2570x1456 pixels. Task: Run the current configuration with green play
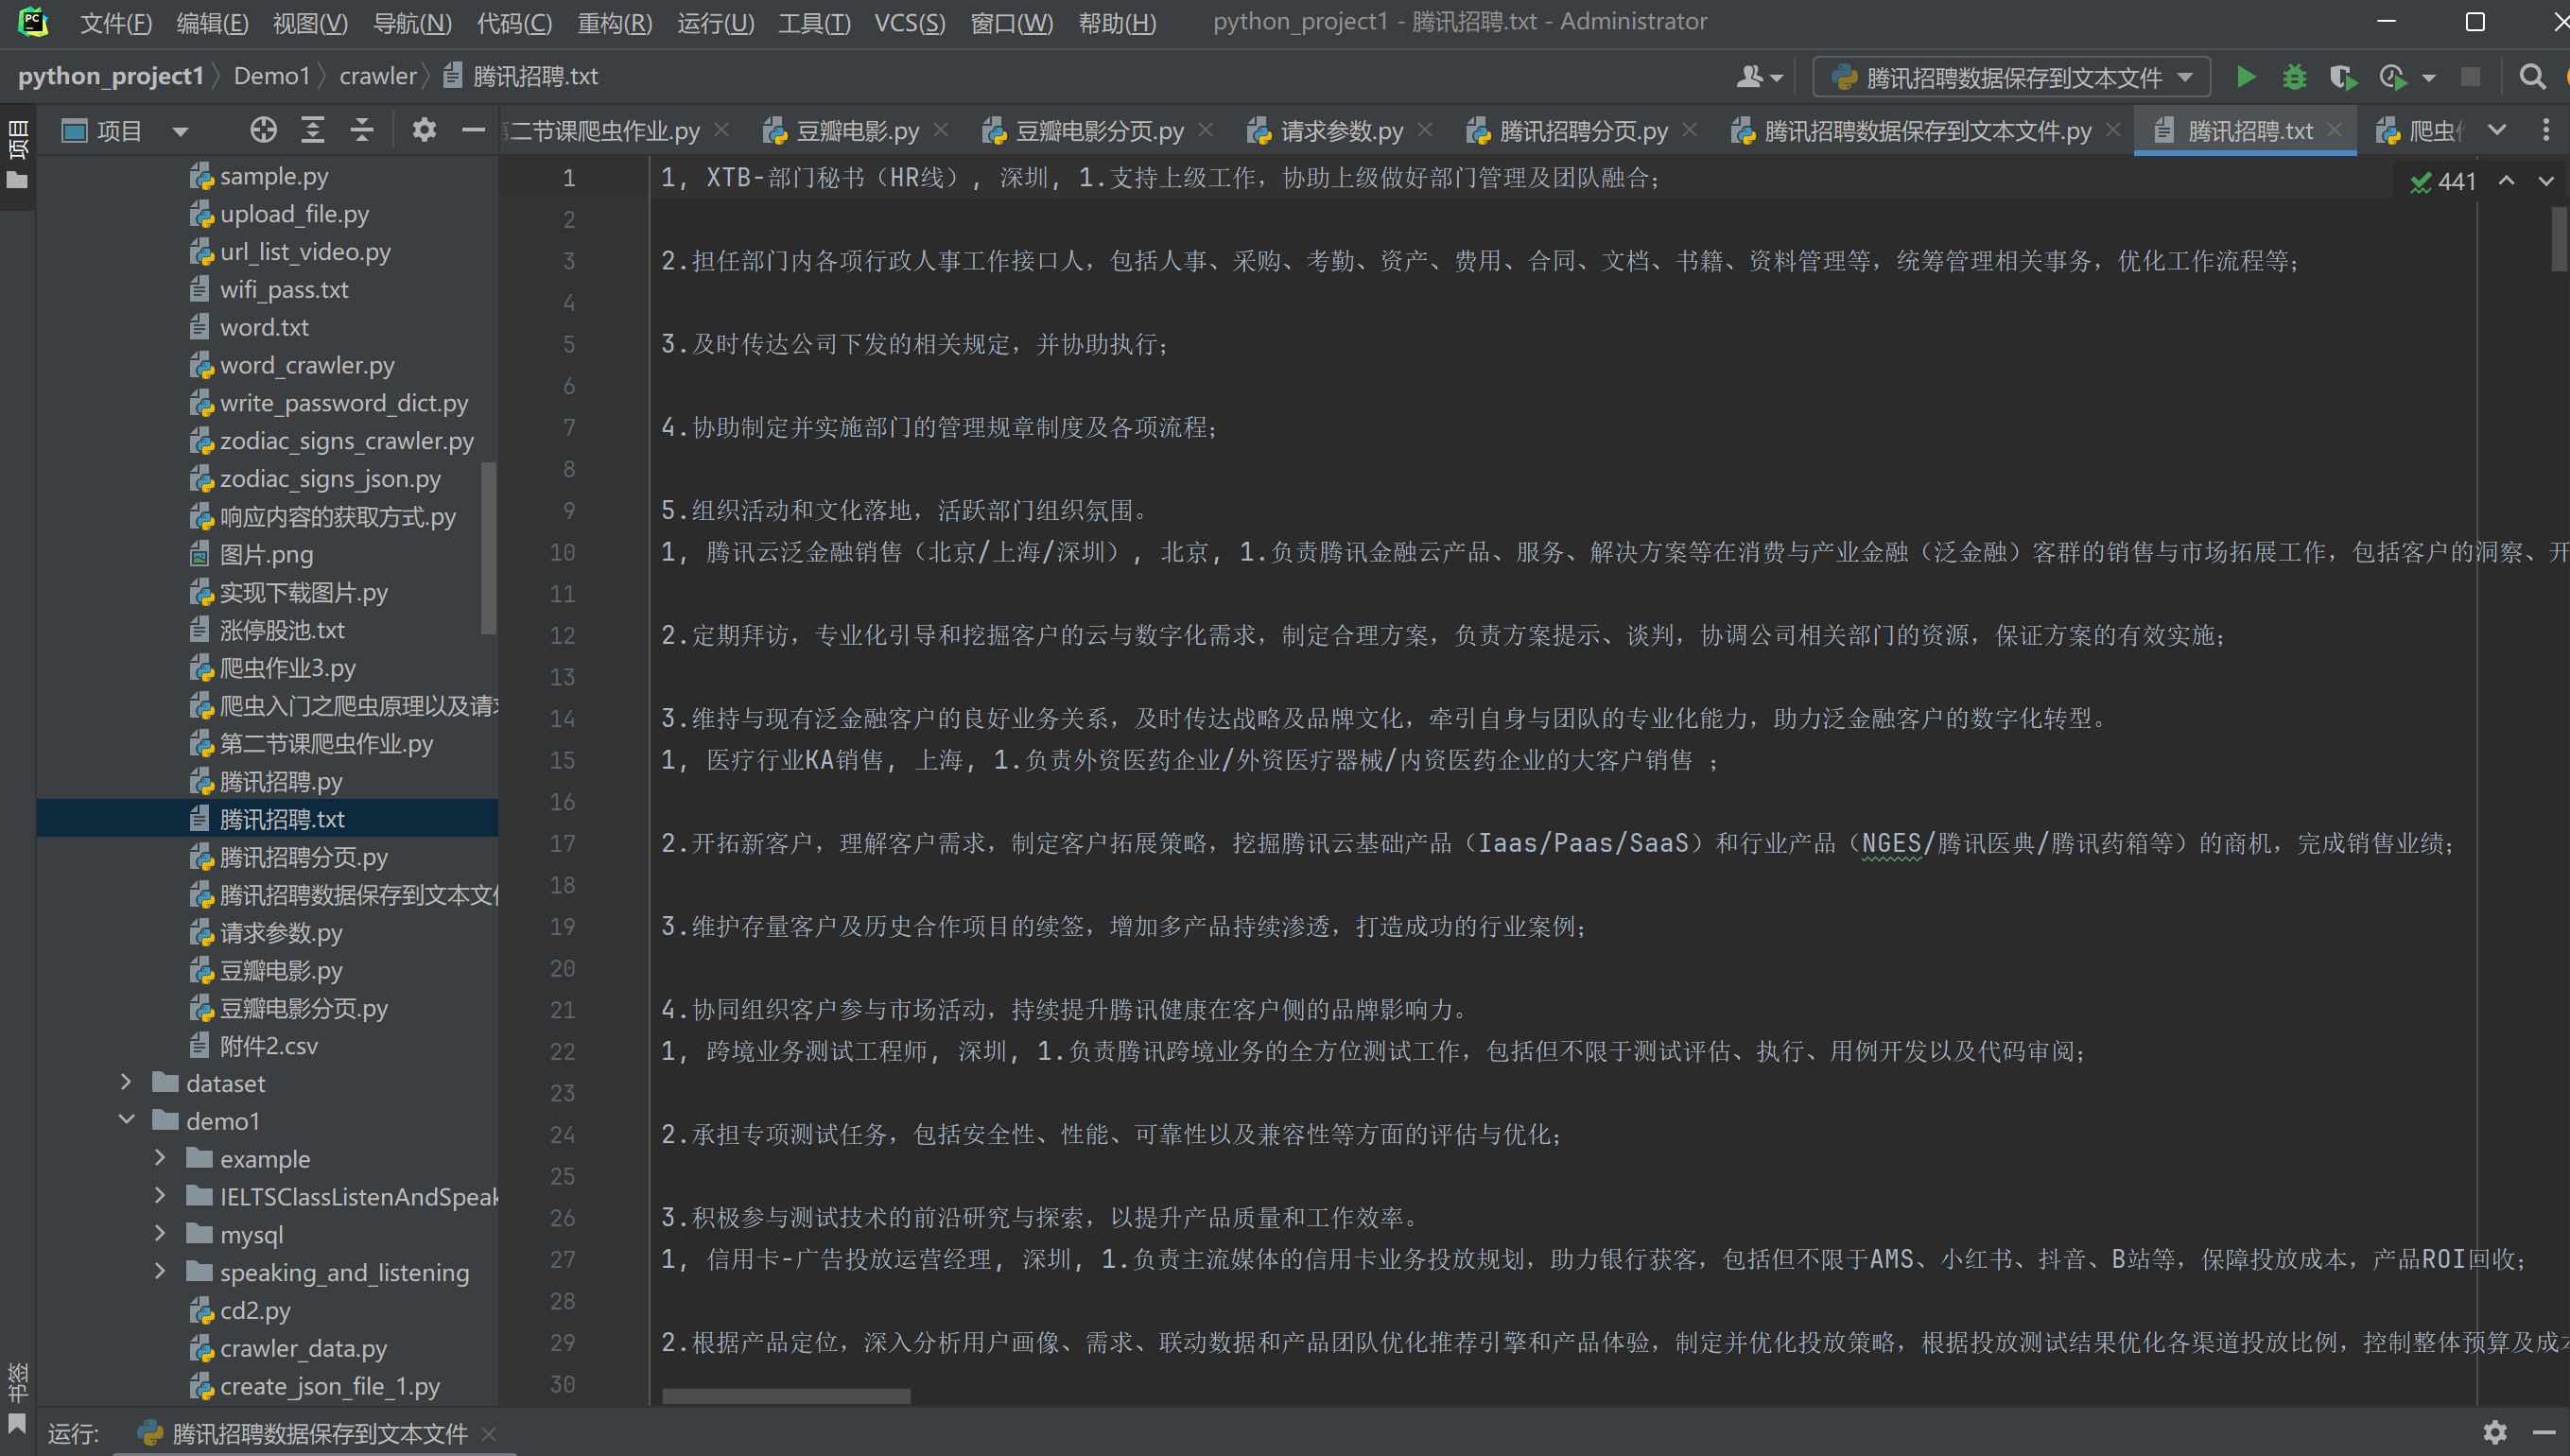(x=2245, y=77)
